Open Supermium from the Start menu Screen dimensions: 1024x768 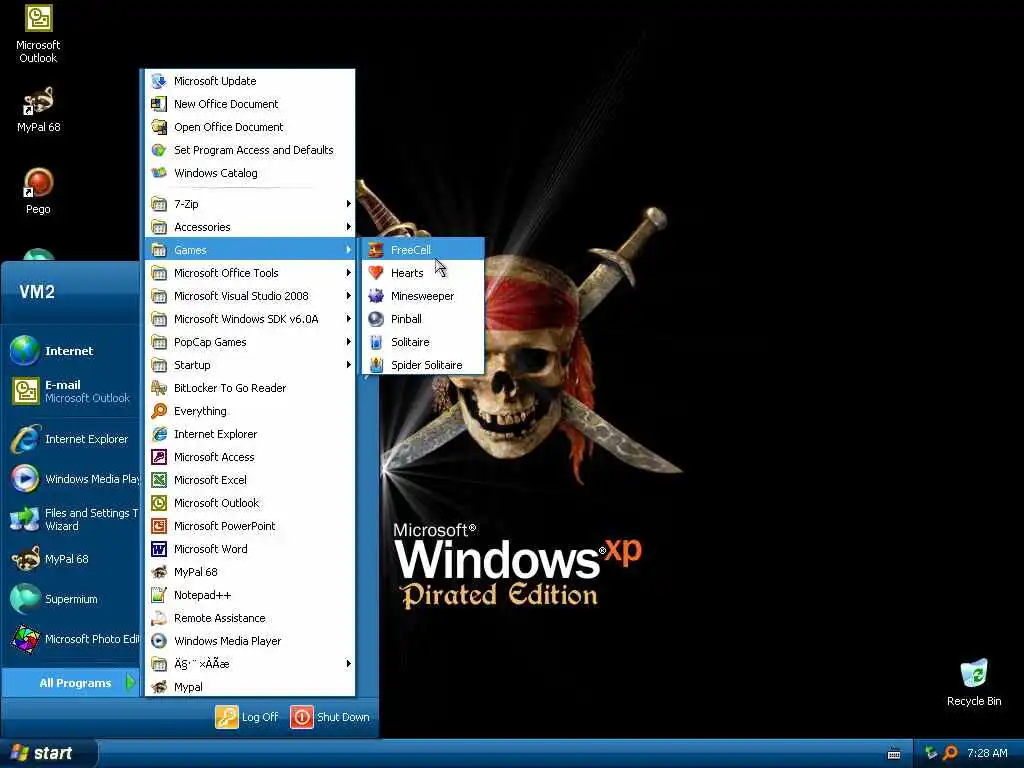71,599
